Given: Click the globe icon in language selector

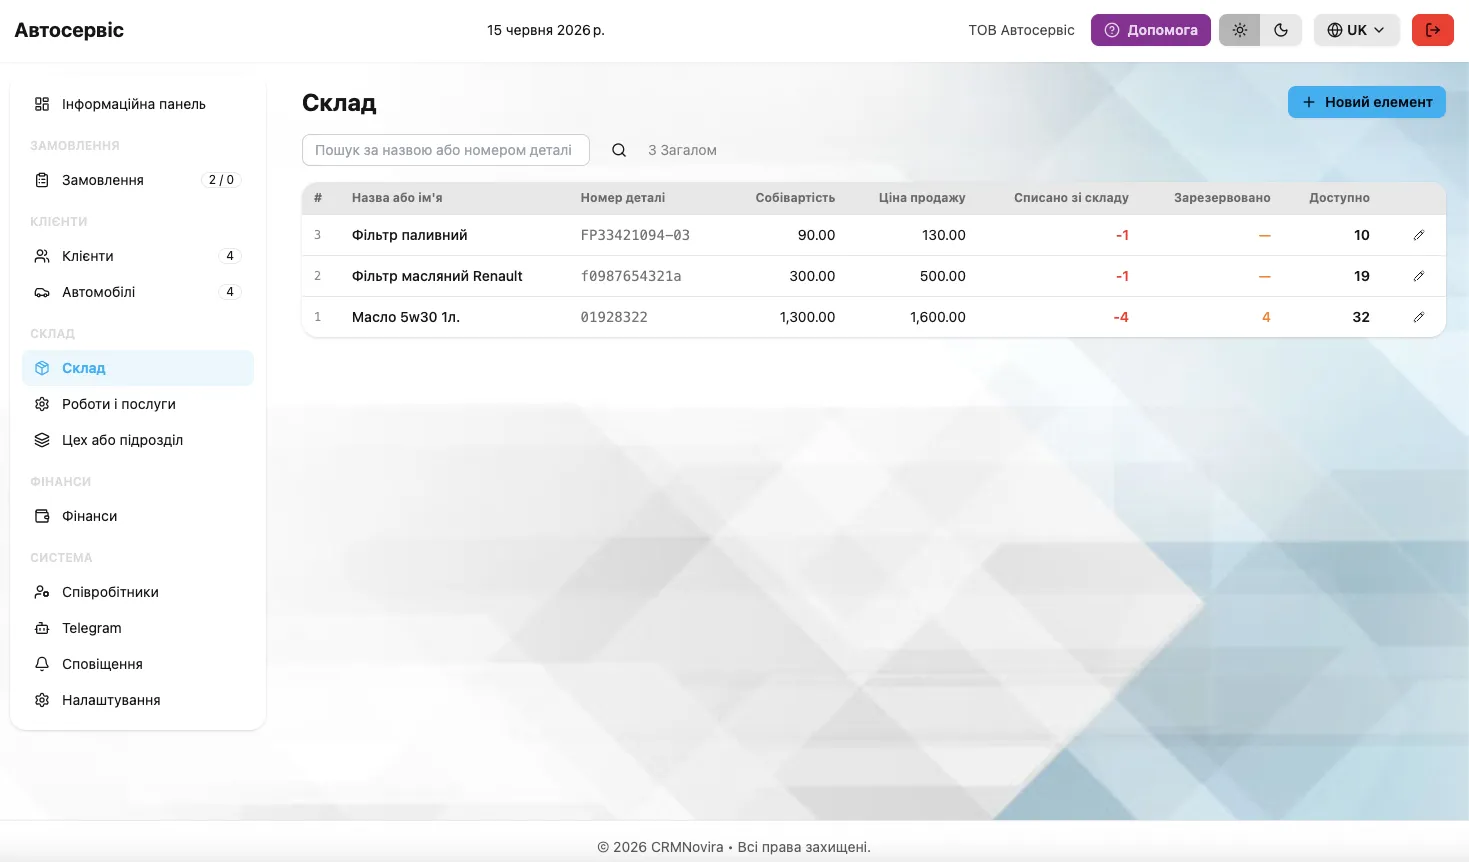Looking at the screenshot, I should pos(1335,30).
